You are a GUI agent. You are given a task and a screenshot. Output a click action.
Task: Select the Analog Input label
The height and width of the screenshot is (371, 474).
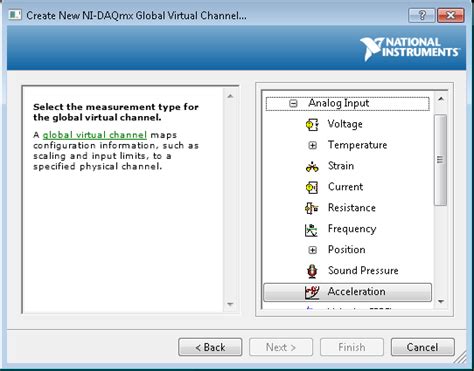coord(339,103)
